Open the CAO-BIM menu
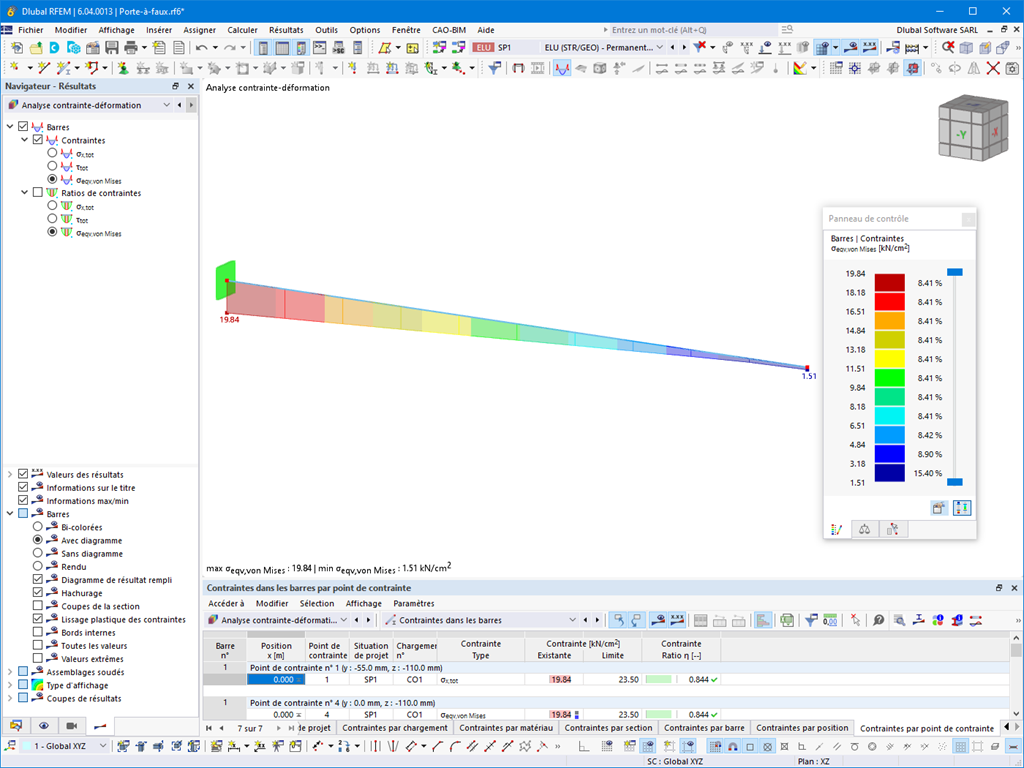1024x768 pixels. (x=449, y=30)
